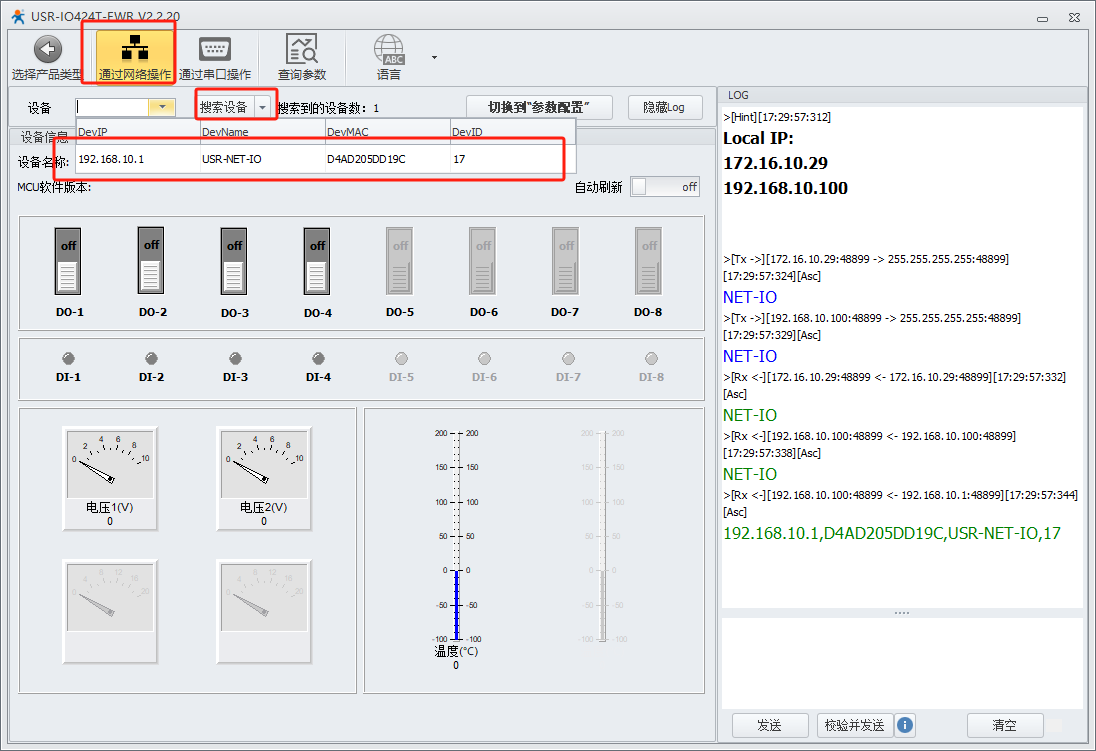This screenshot has height=751, width=1096.
Task: Click the back arrow 选择产品类型 icon
Action: (x=47, y=50)
